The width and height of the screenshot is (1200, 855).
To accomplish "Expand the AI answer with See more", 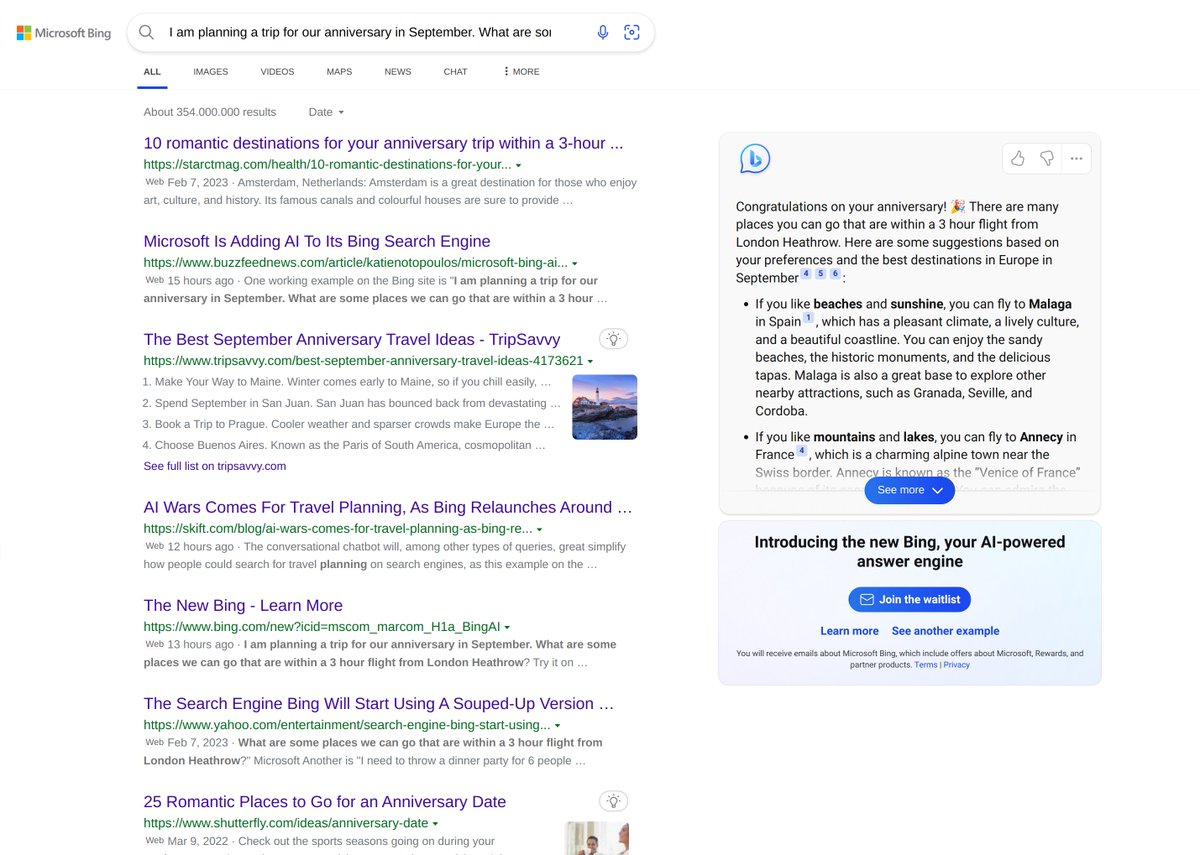I will click(910, 490).
